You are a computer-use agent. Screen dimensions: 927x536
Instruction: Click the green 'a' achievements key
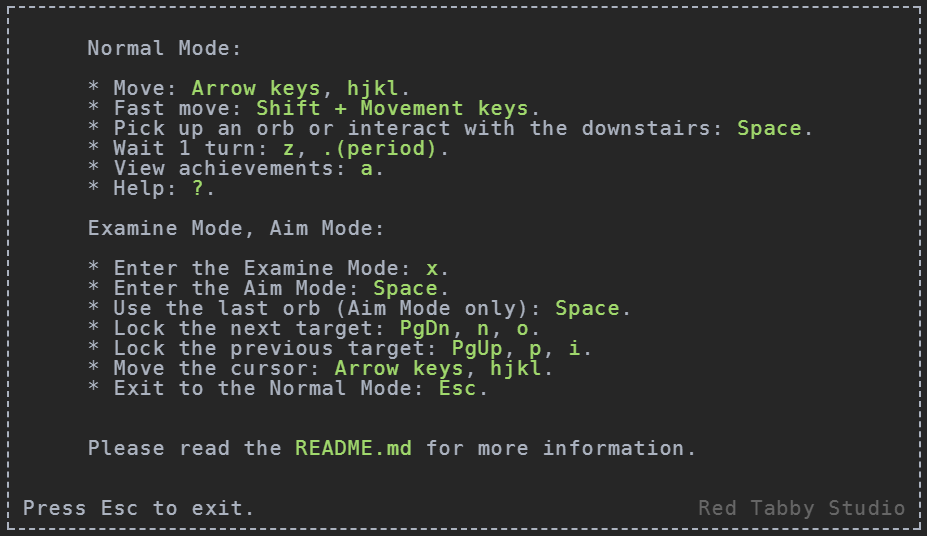[367, 168]
